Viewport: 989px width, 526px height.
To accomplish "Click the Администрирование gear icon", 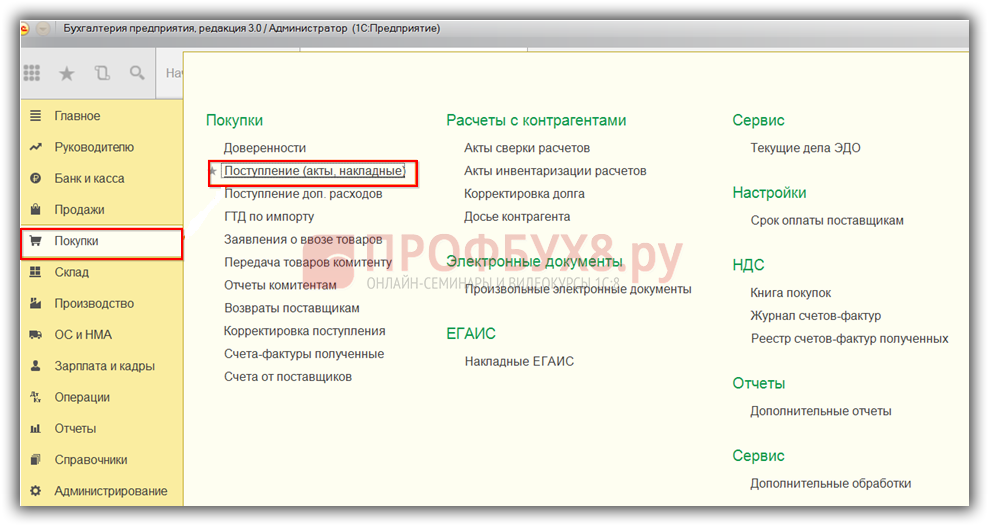I will pos(36,491).
